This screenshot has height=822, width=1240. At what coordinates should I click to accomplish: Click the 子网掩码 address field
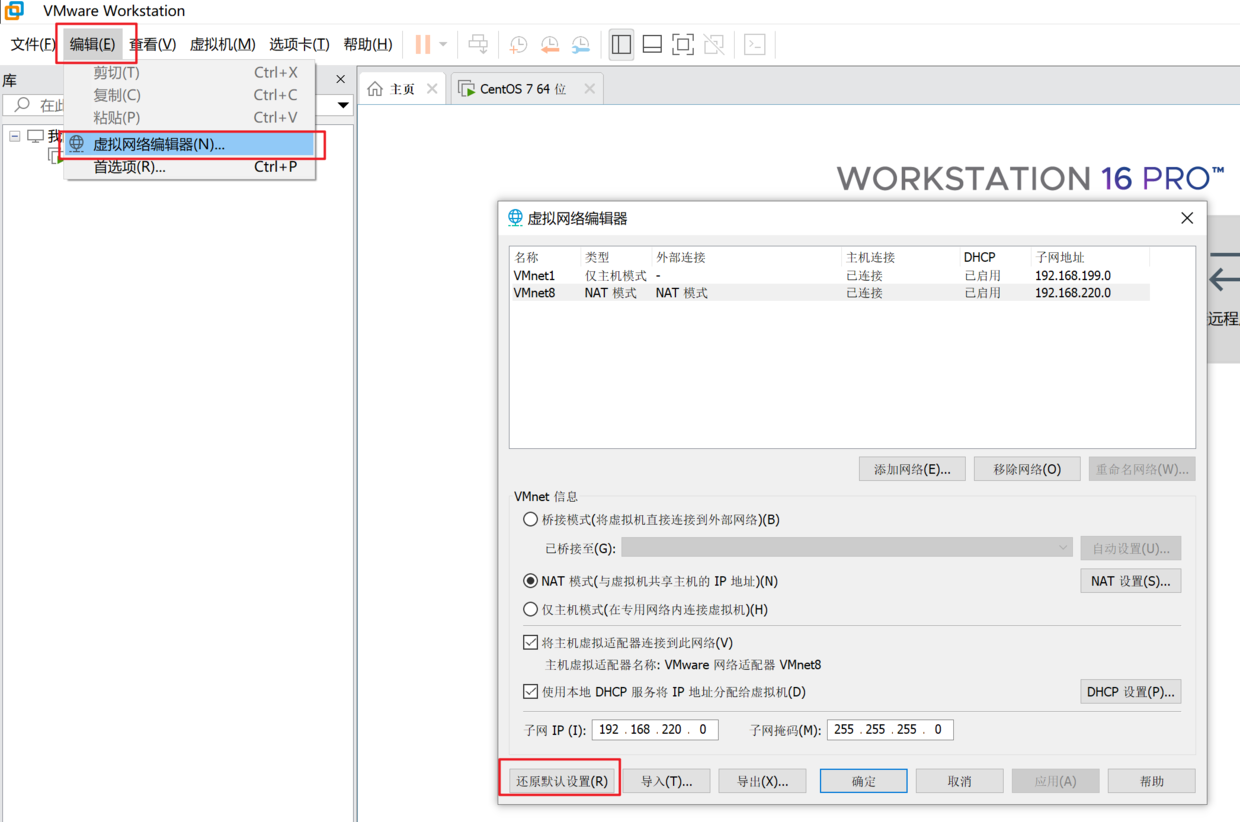[890, 730]
